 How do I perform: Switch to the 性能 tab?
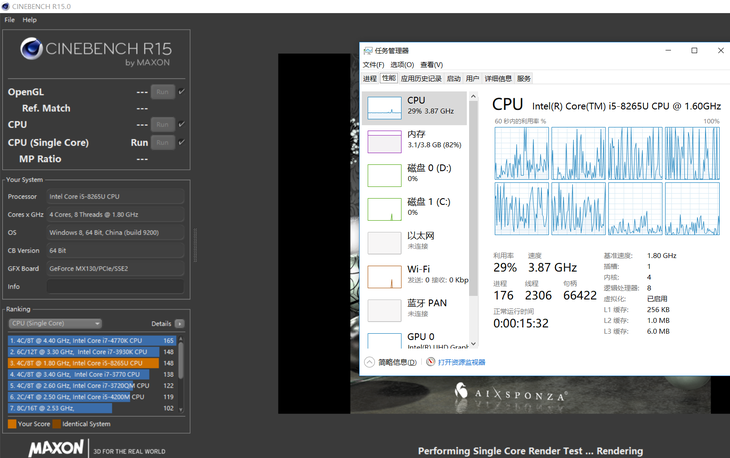(x=389, y=78)
